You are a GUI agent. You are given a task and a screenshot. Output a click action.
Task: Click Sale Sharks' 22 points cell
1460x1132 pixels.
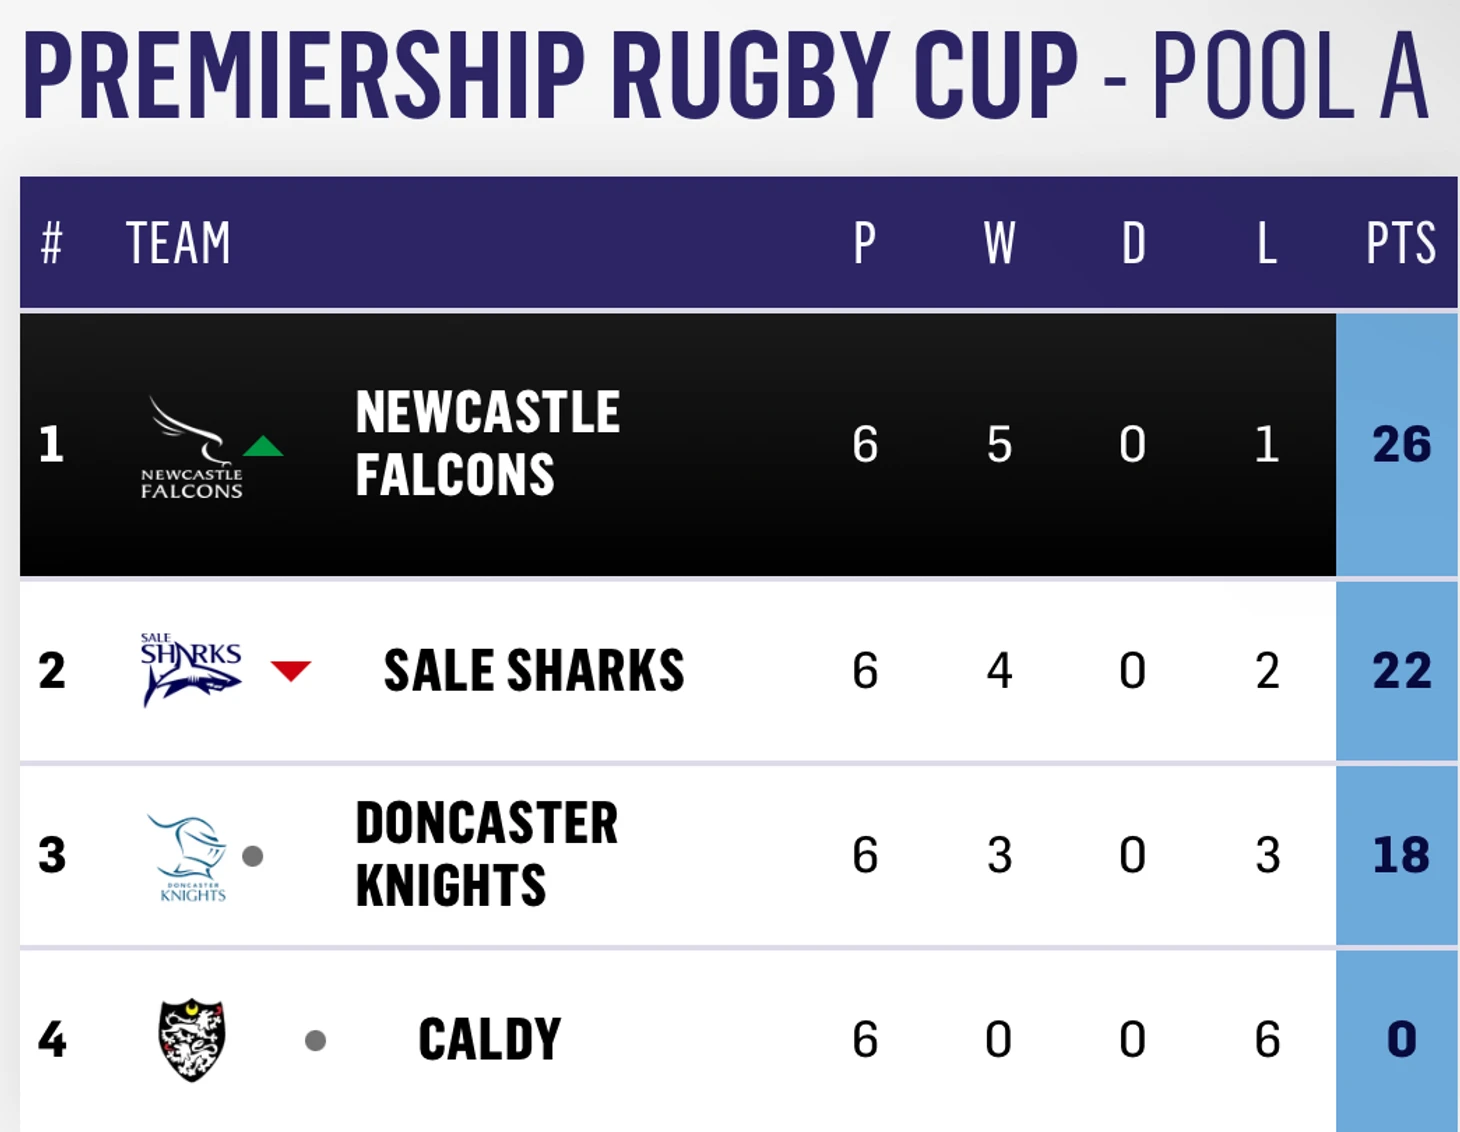pyautogui.click(x=1401, y=670)
